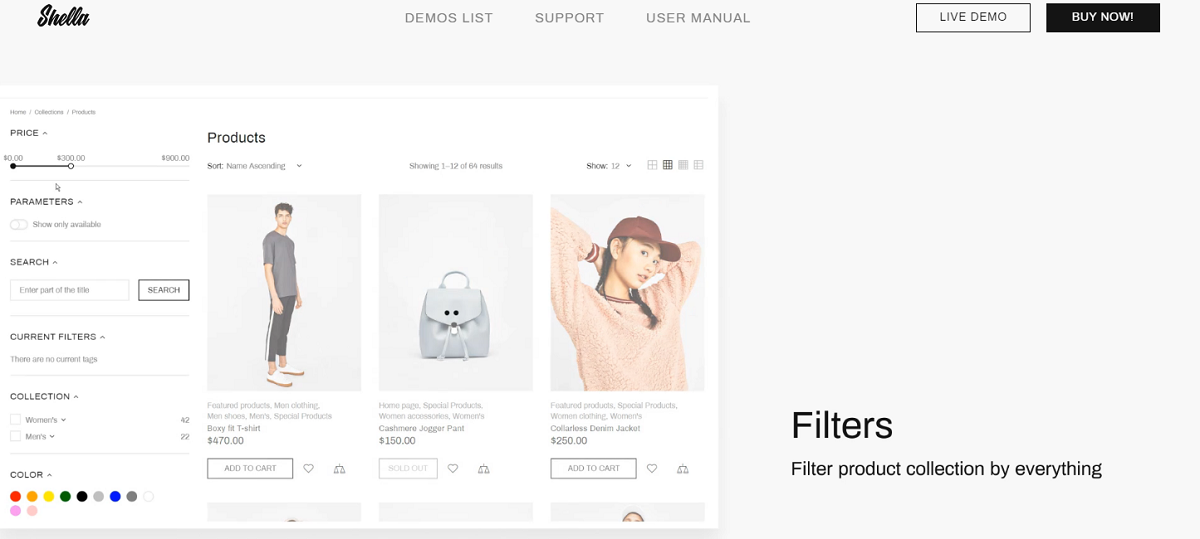Switch to list view layout icon

pos(699,165)
